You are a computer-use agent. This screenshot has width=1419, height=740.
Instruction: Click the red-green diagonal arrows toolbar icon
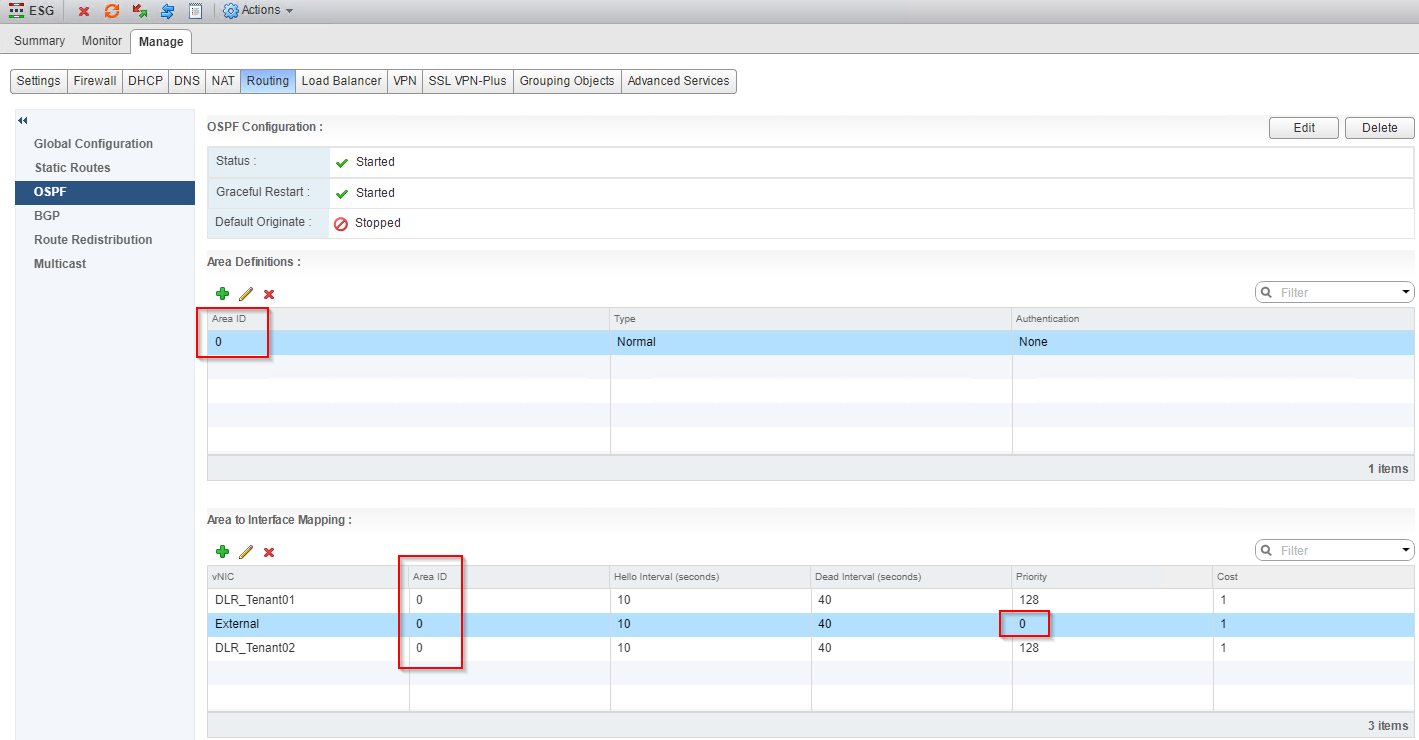(x=140, y=11)
